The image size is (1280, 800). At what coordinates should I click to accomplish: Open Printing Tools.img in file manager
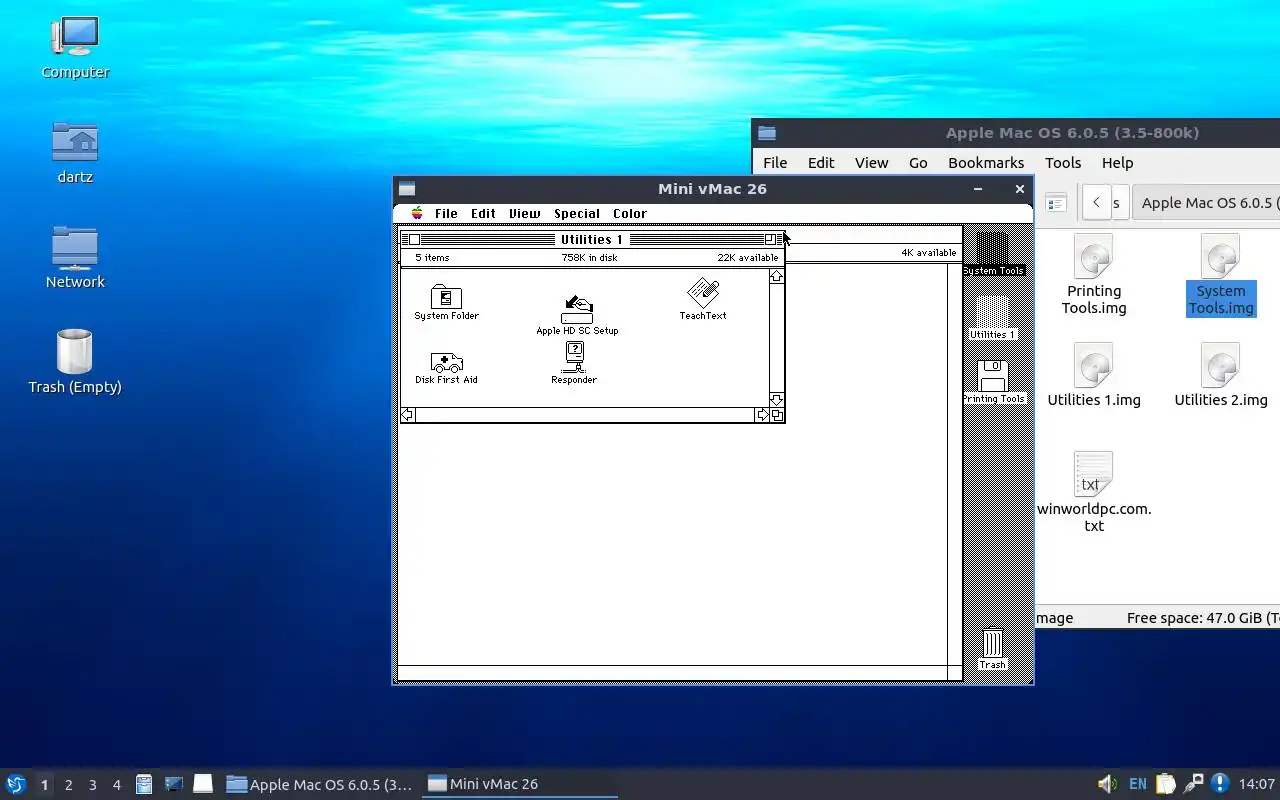point(1094,274)
